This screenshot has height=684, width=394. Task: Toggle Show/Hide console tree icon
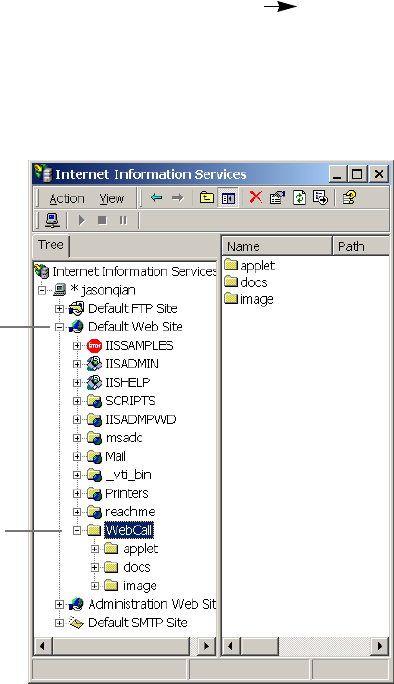point(229,198)
